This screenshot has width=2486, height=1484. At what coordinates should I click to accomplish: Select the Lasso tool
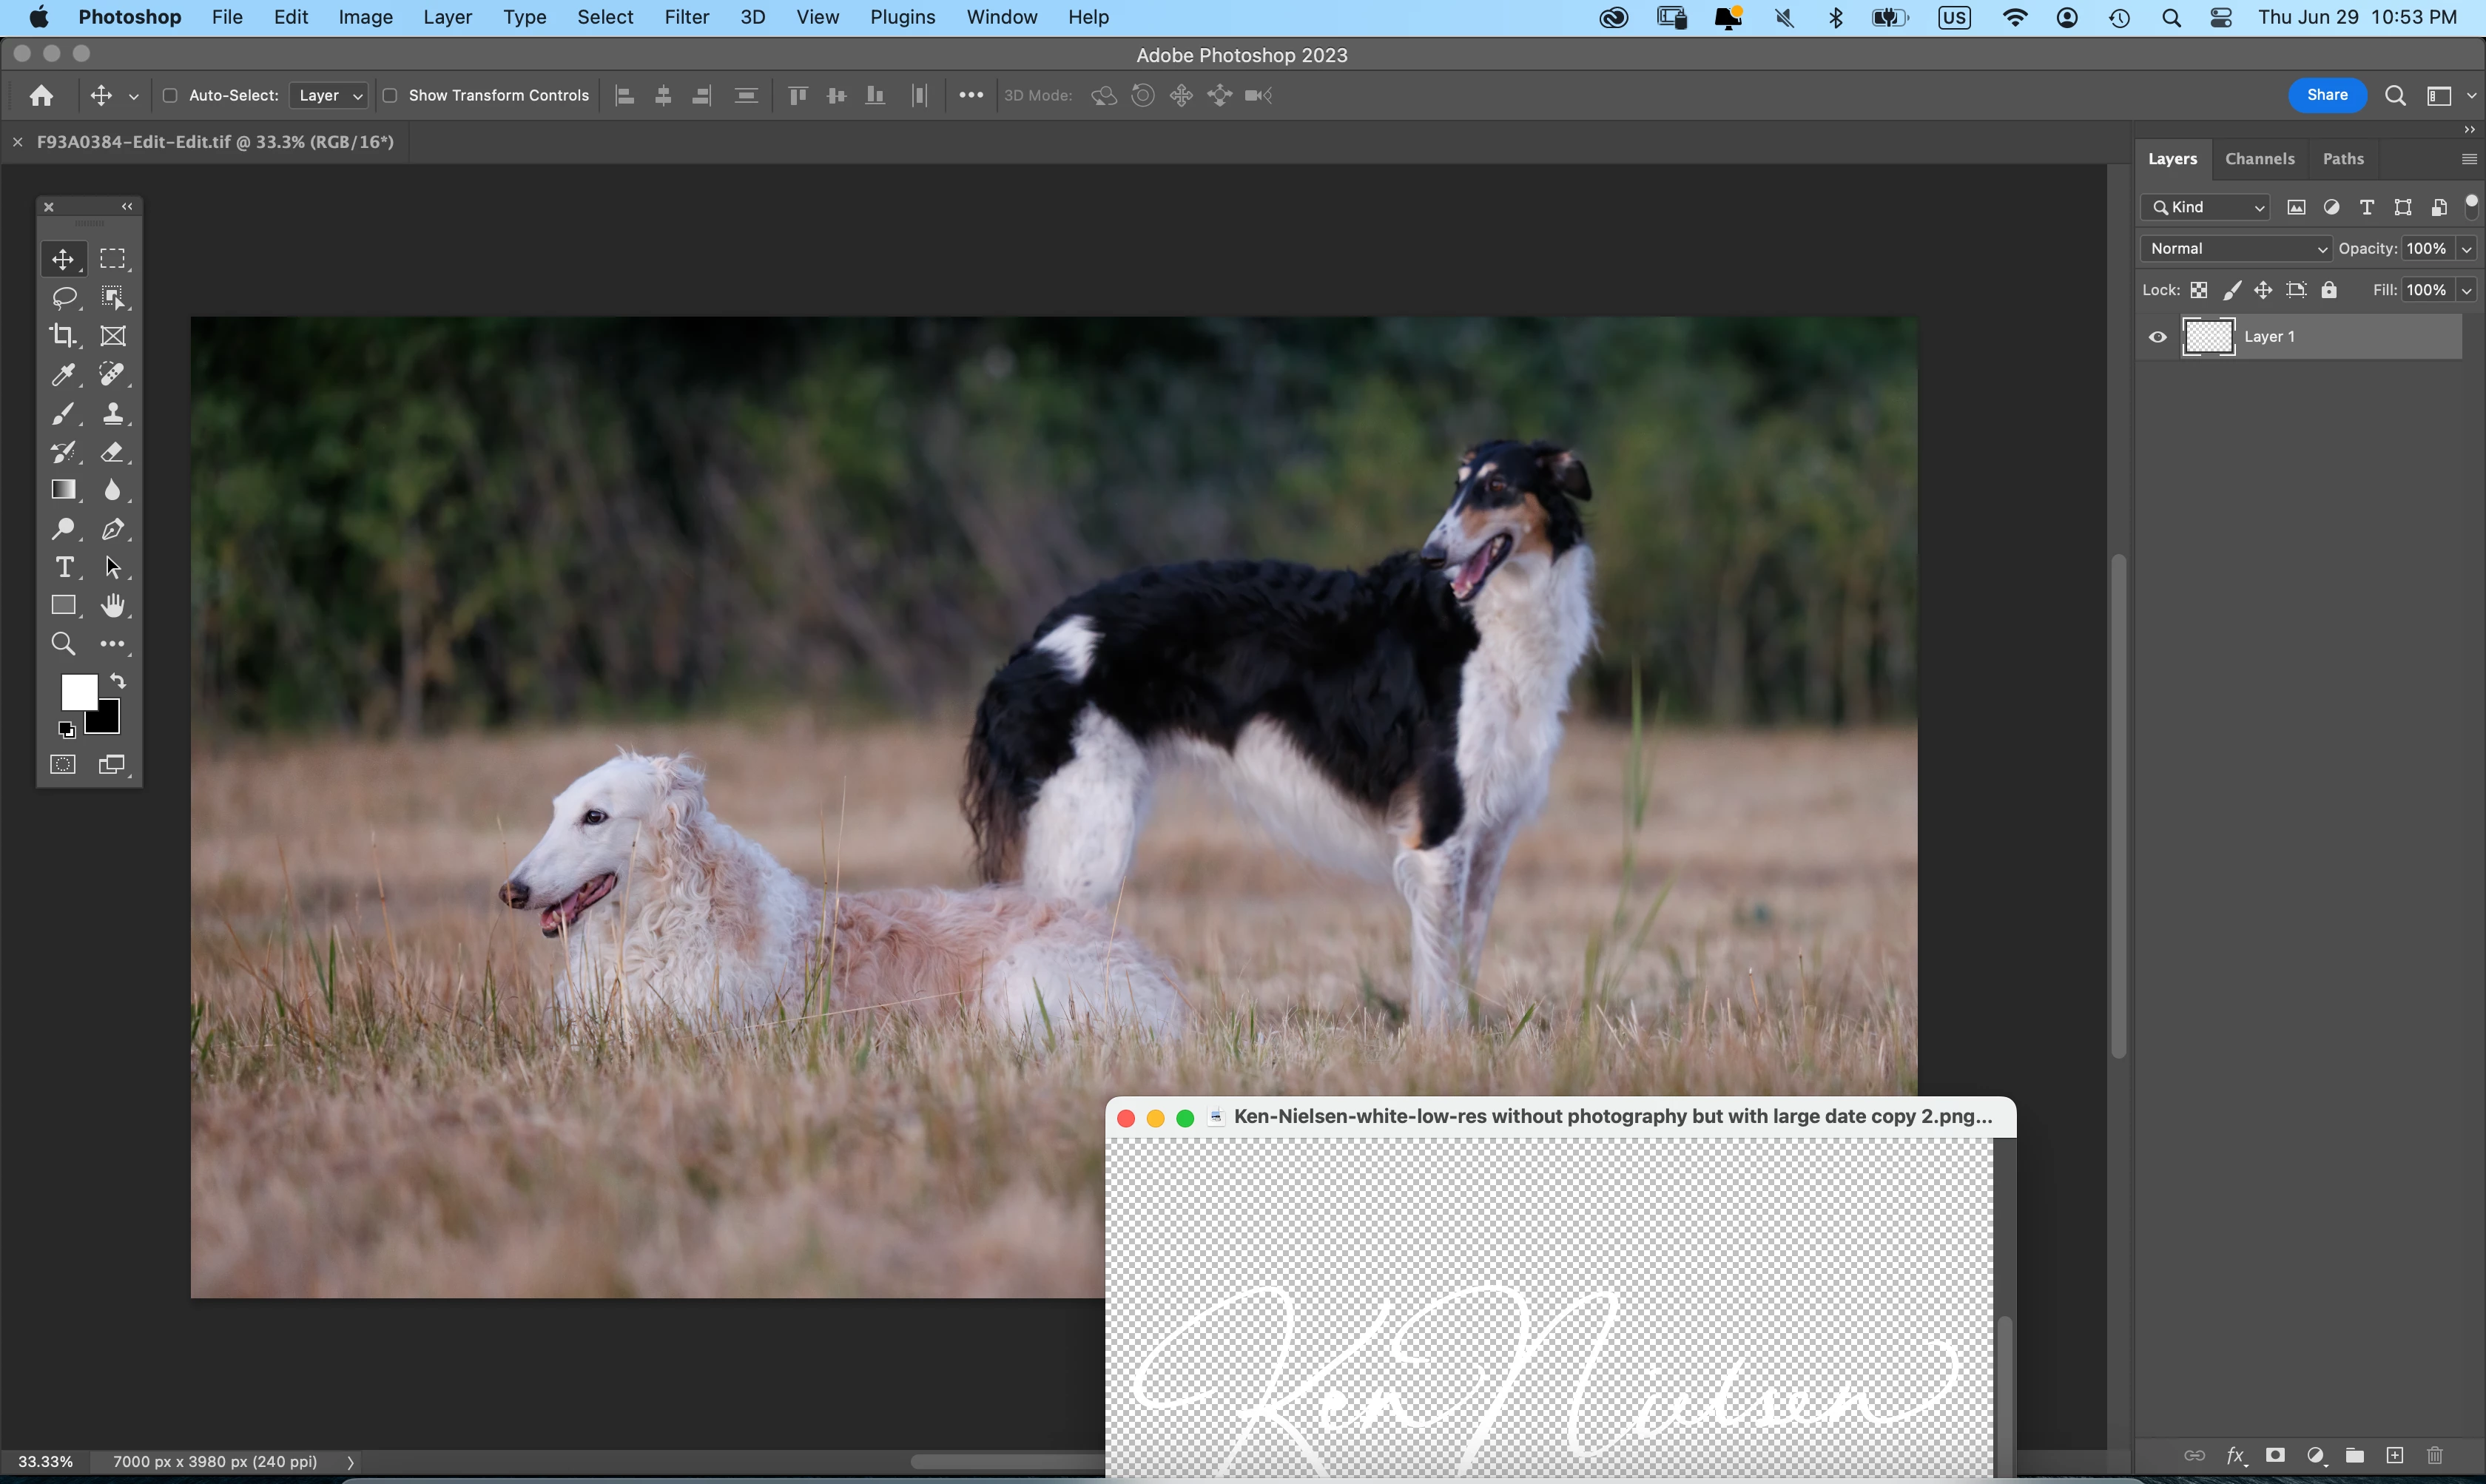[x=64, y=298]
